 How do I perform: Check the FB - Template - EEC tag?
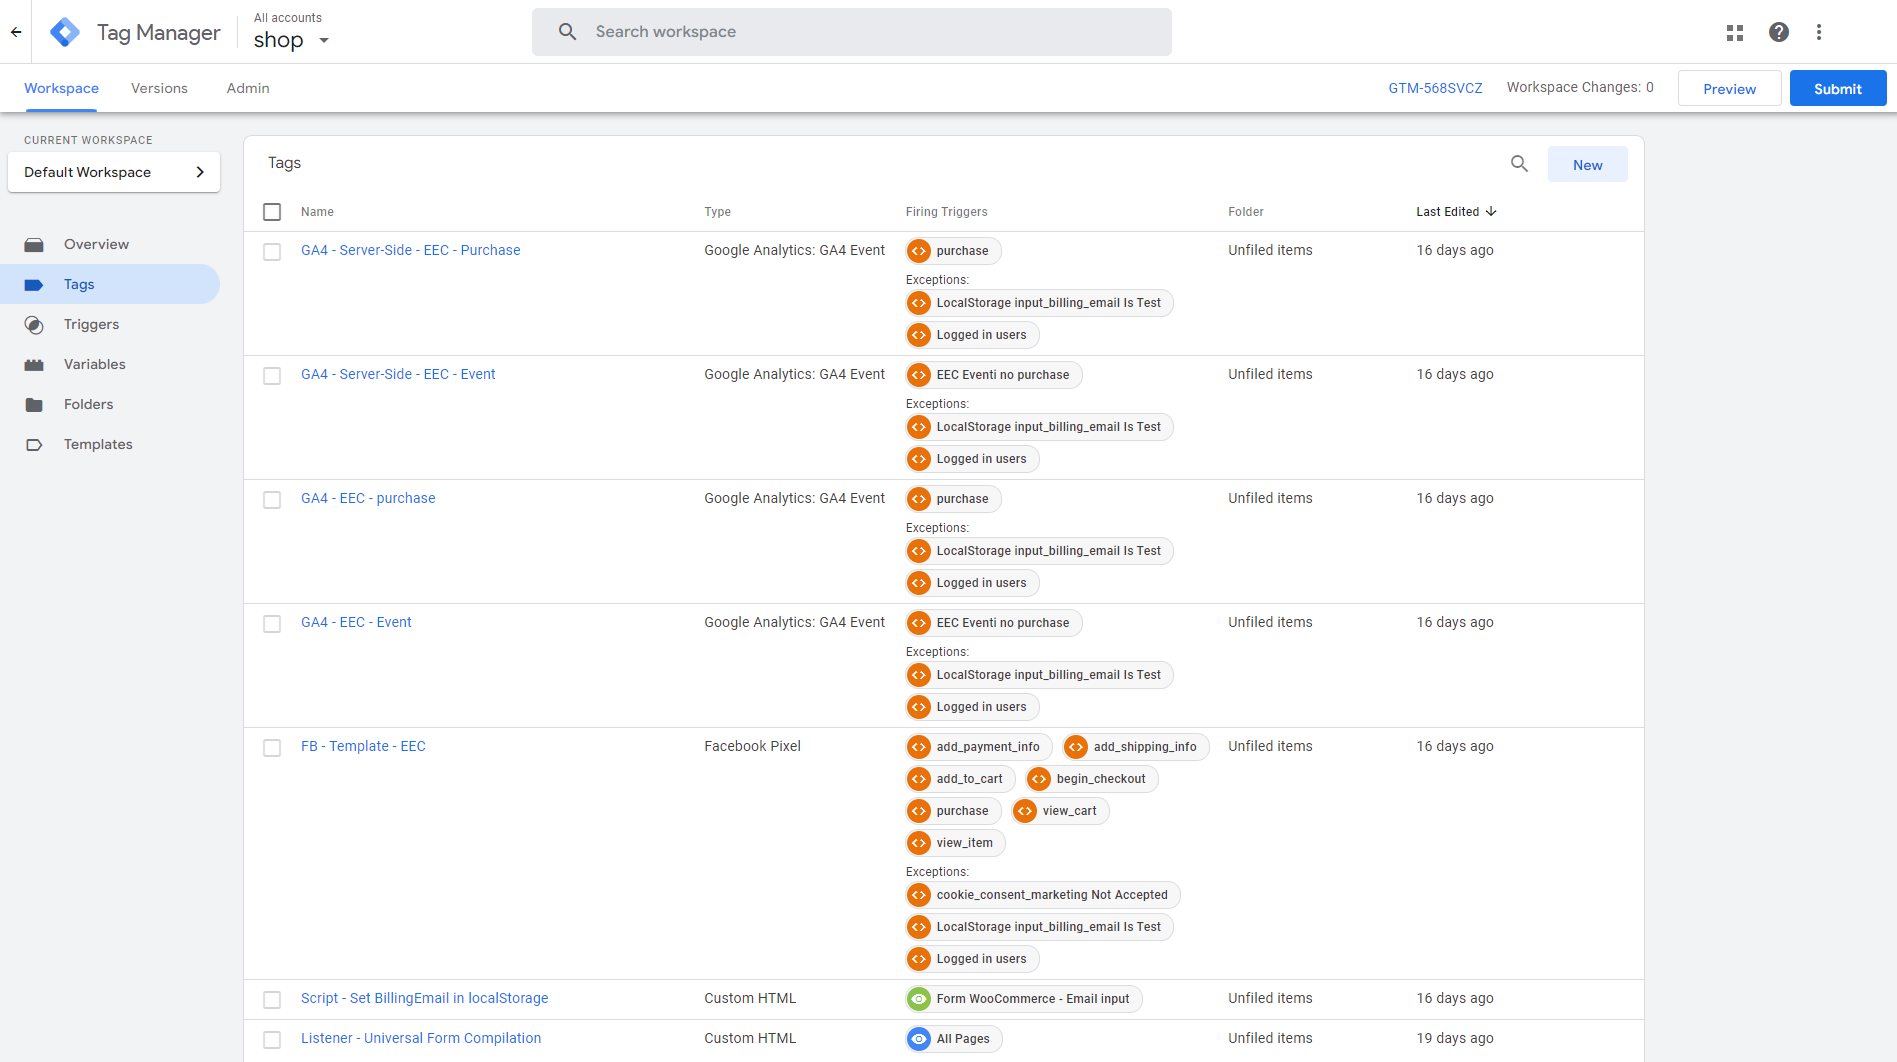[x=272, y=748]
